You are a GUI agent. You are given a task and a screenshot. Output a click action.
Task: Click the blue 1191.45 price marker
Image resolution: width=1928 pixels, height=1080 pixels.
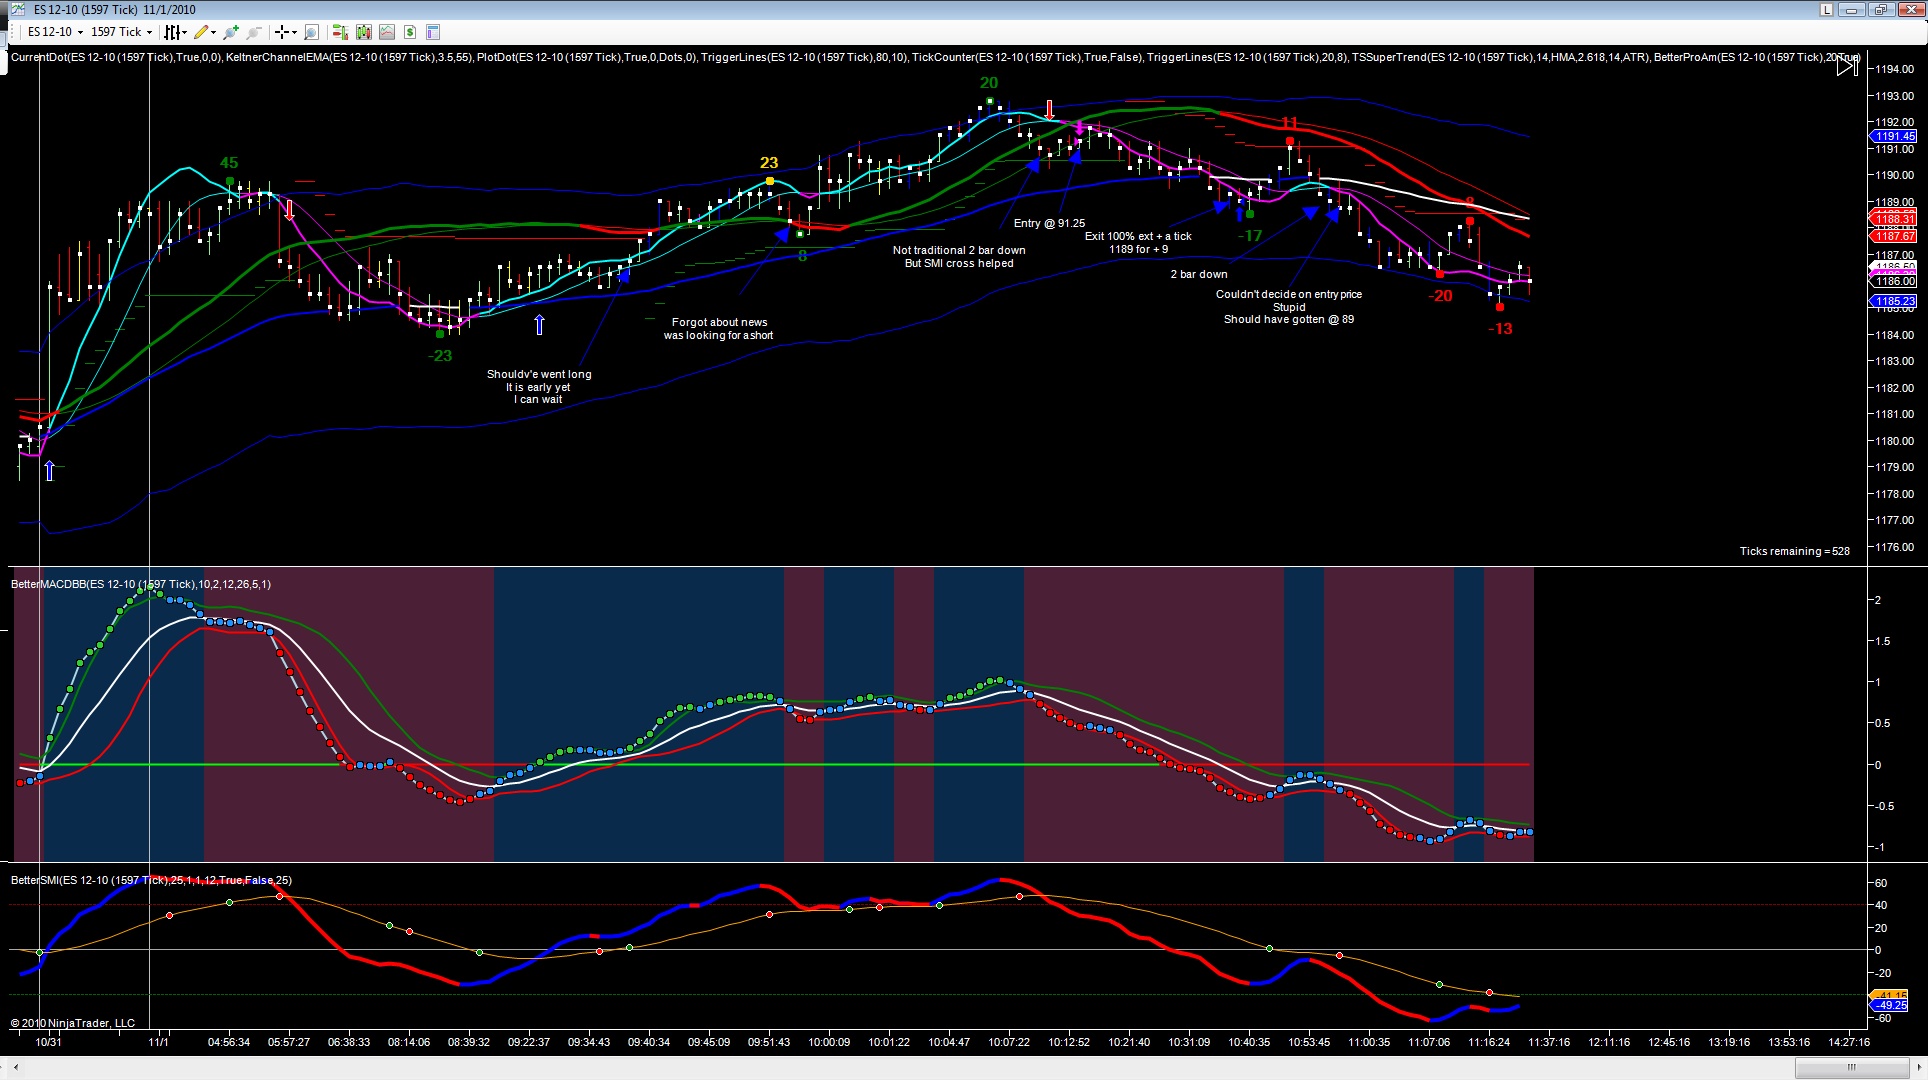point(1893,136)
